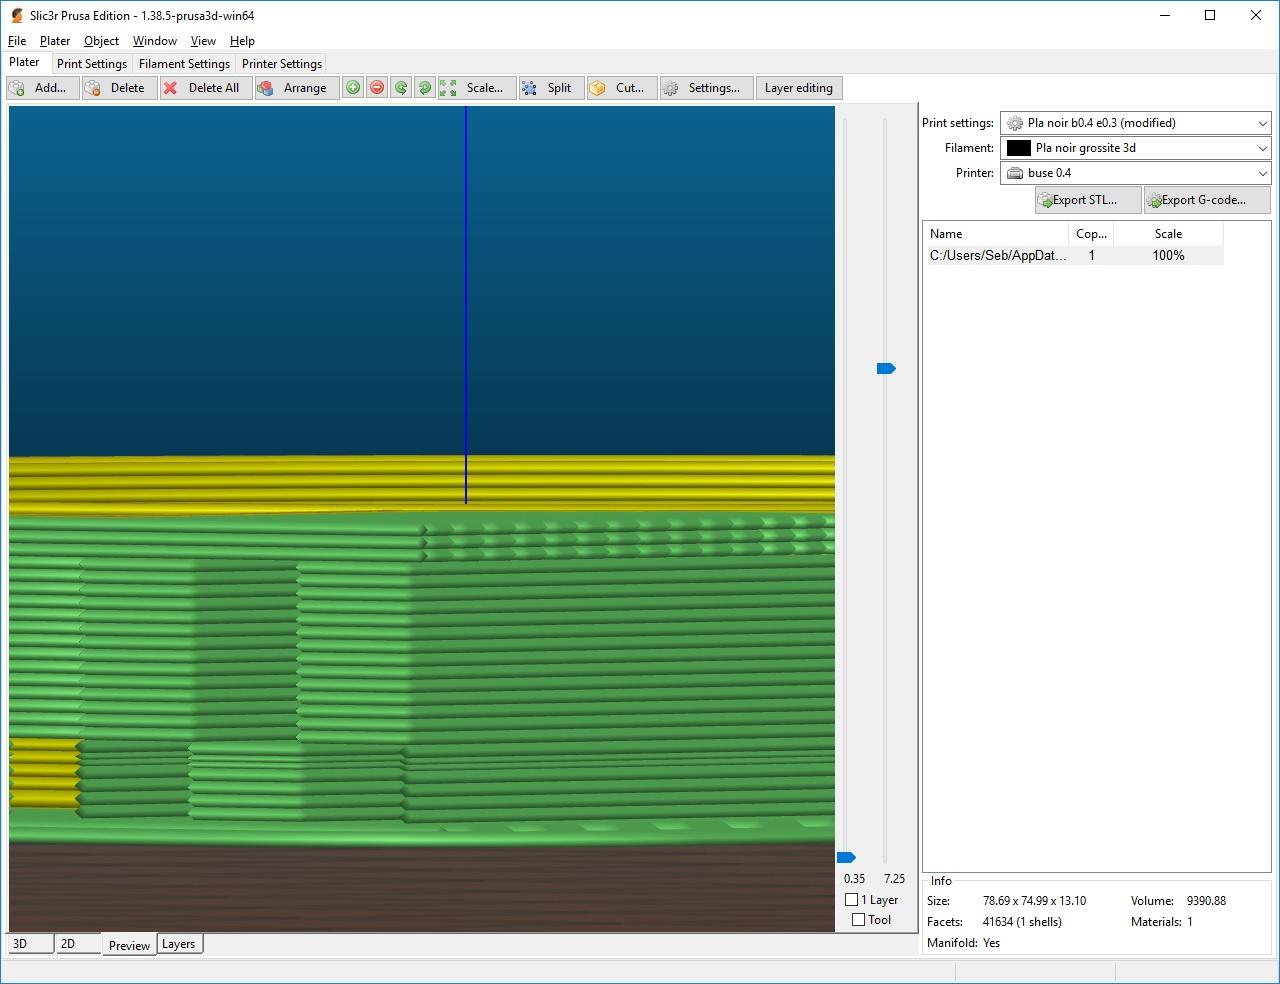Click the rotate clockwise icon
This screenshot has height=984, width=1280.
tap(425, 88)
